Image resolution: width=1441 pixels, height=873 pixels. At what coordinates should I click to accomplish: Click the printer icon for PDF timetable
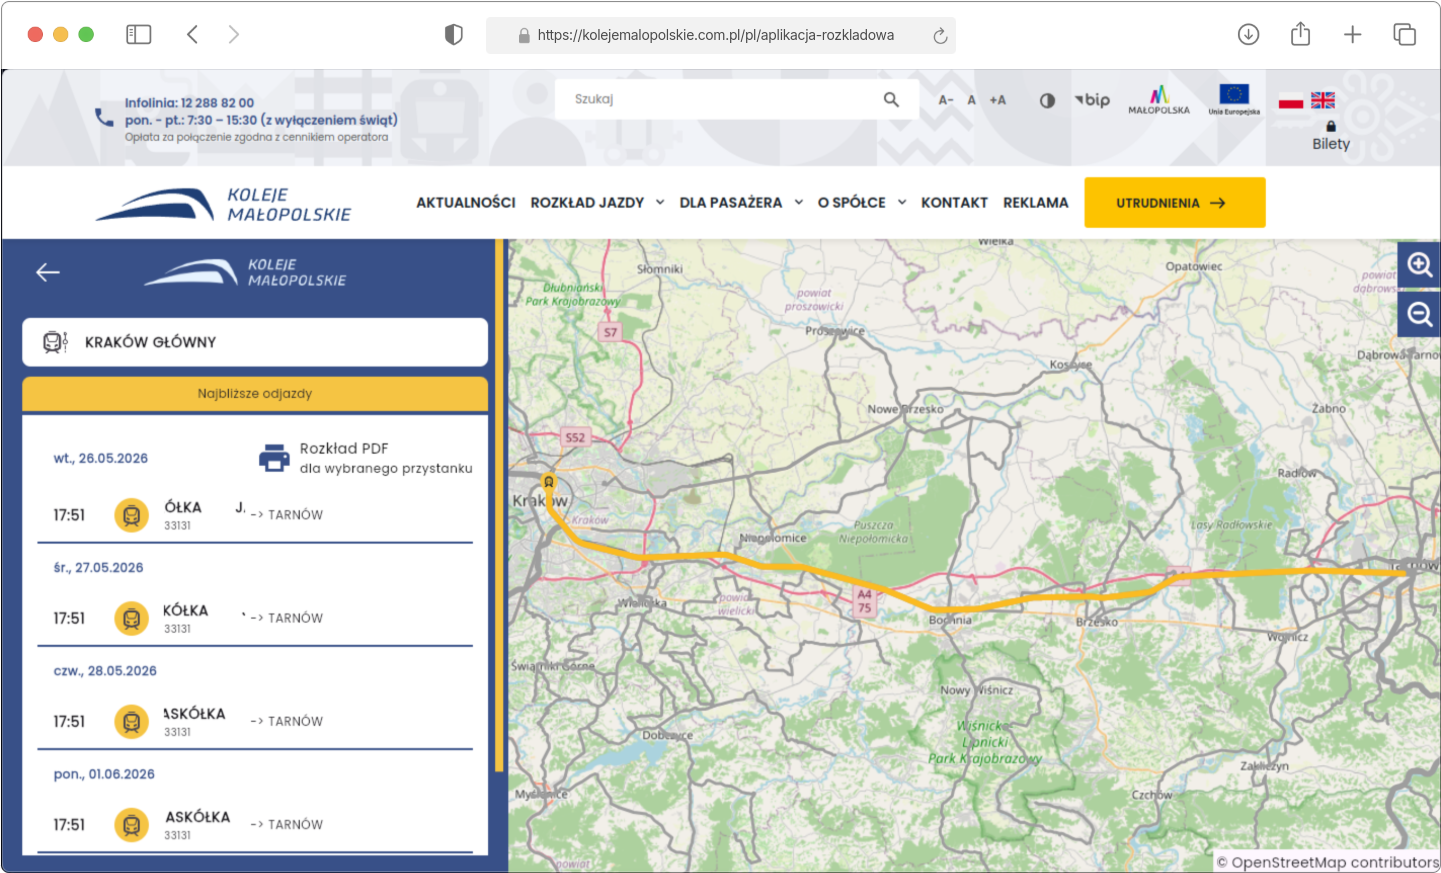coord(274,458)
